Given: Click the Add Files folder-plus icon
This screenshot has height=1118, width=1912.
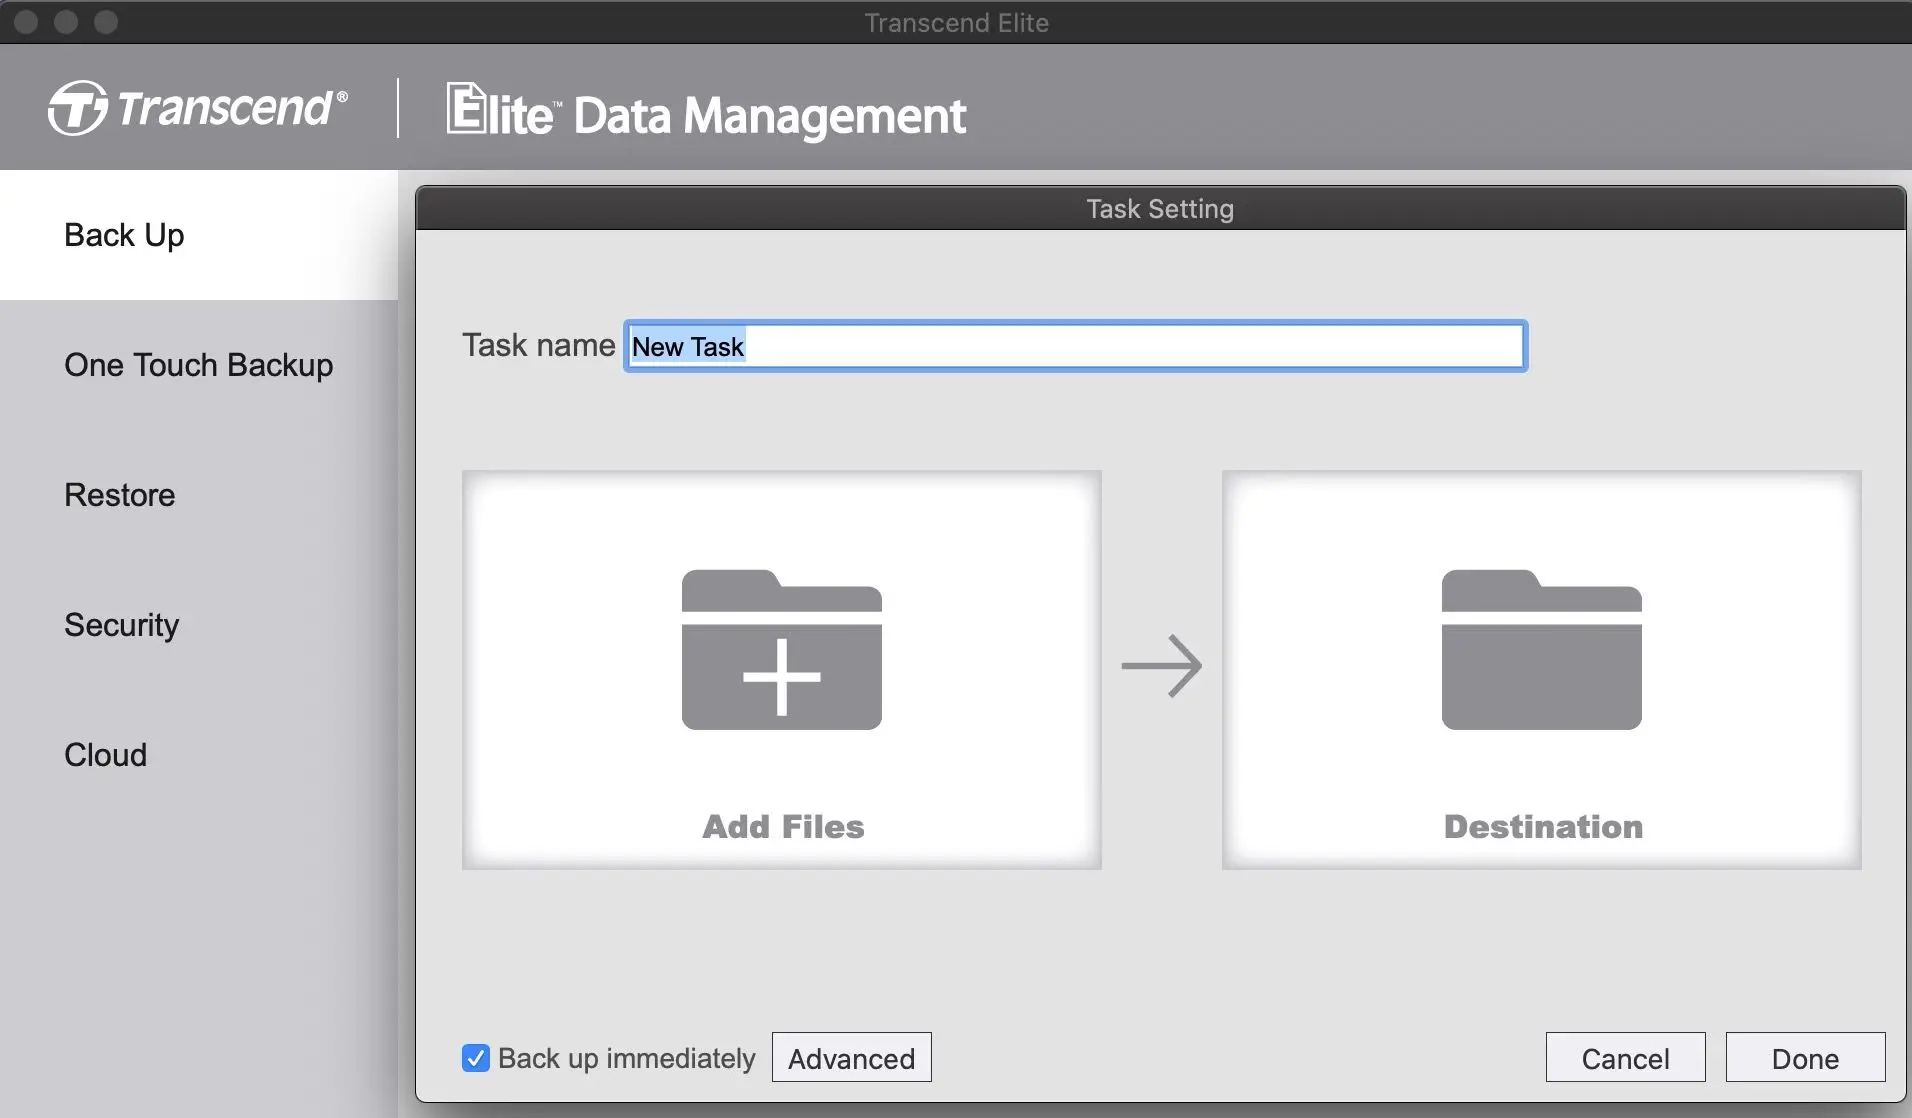Looking at the screenshot, I should [x=781, y=650].
